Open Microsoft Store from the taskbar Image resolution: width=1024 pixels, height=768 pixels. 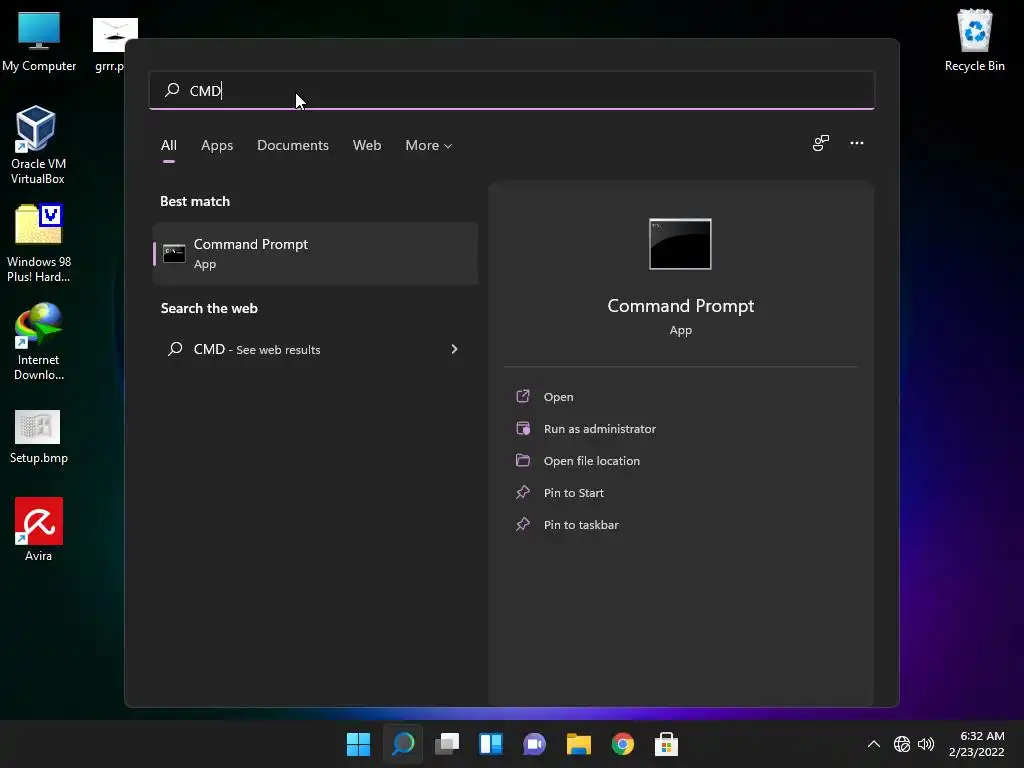point(667,744)
